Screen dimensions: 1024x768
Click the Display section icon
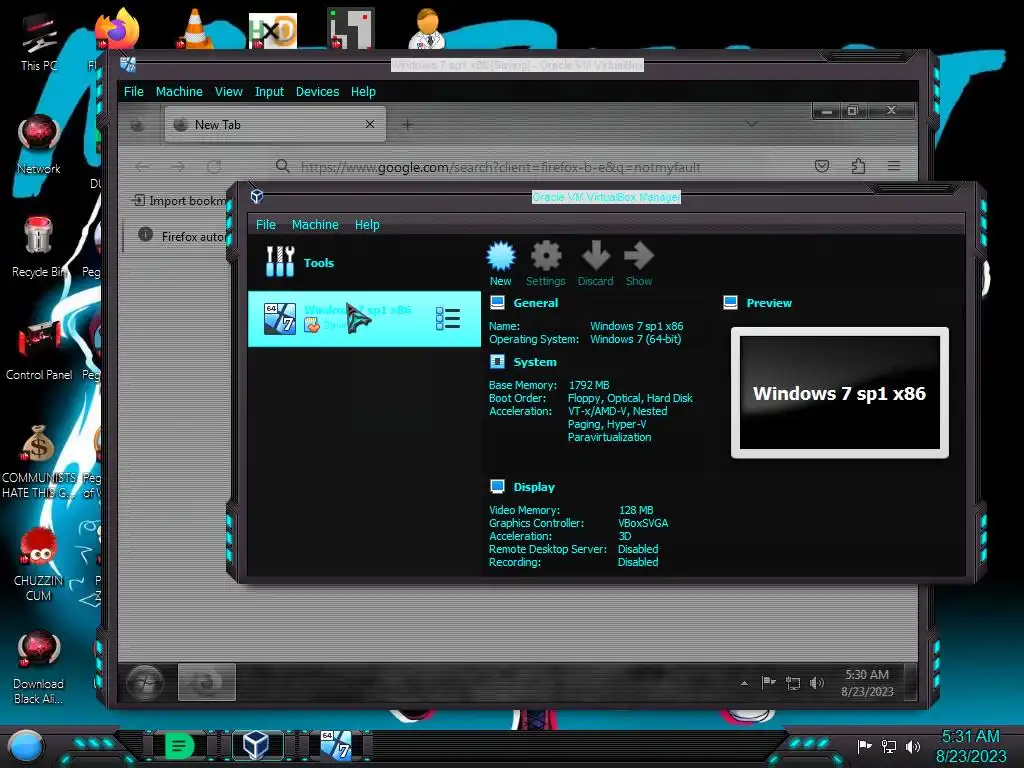[x=498, y=487]
